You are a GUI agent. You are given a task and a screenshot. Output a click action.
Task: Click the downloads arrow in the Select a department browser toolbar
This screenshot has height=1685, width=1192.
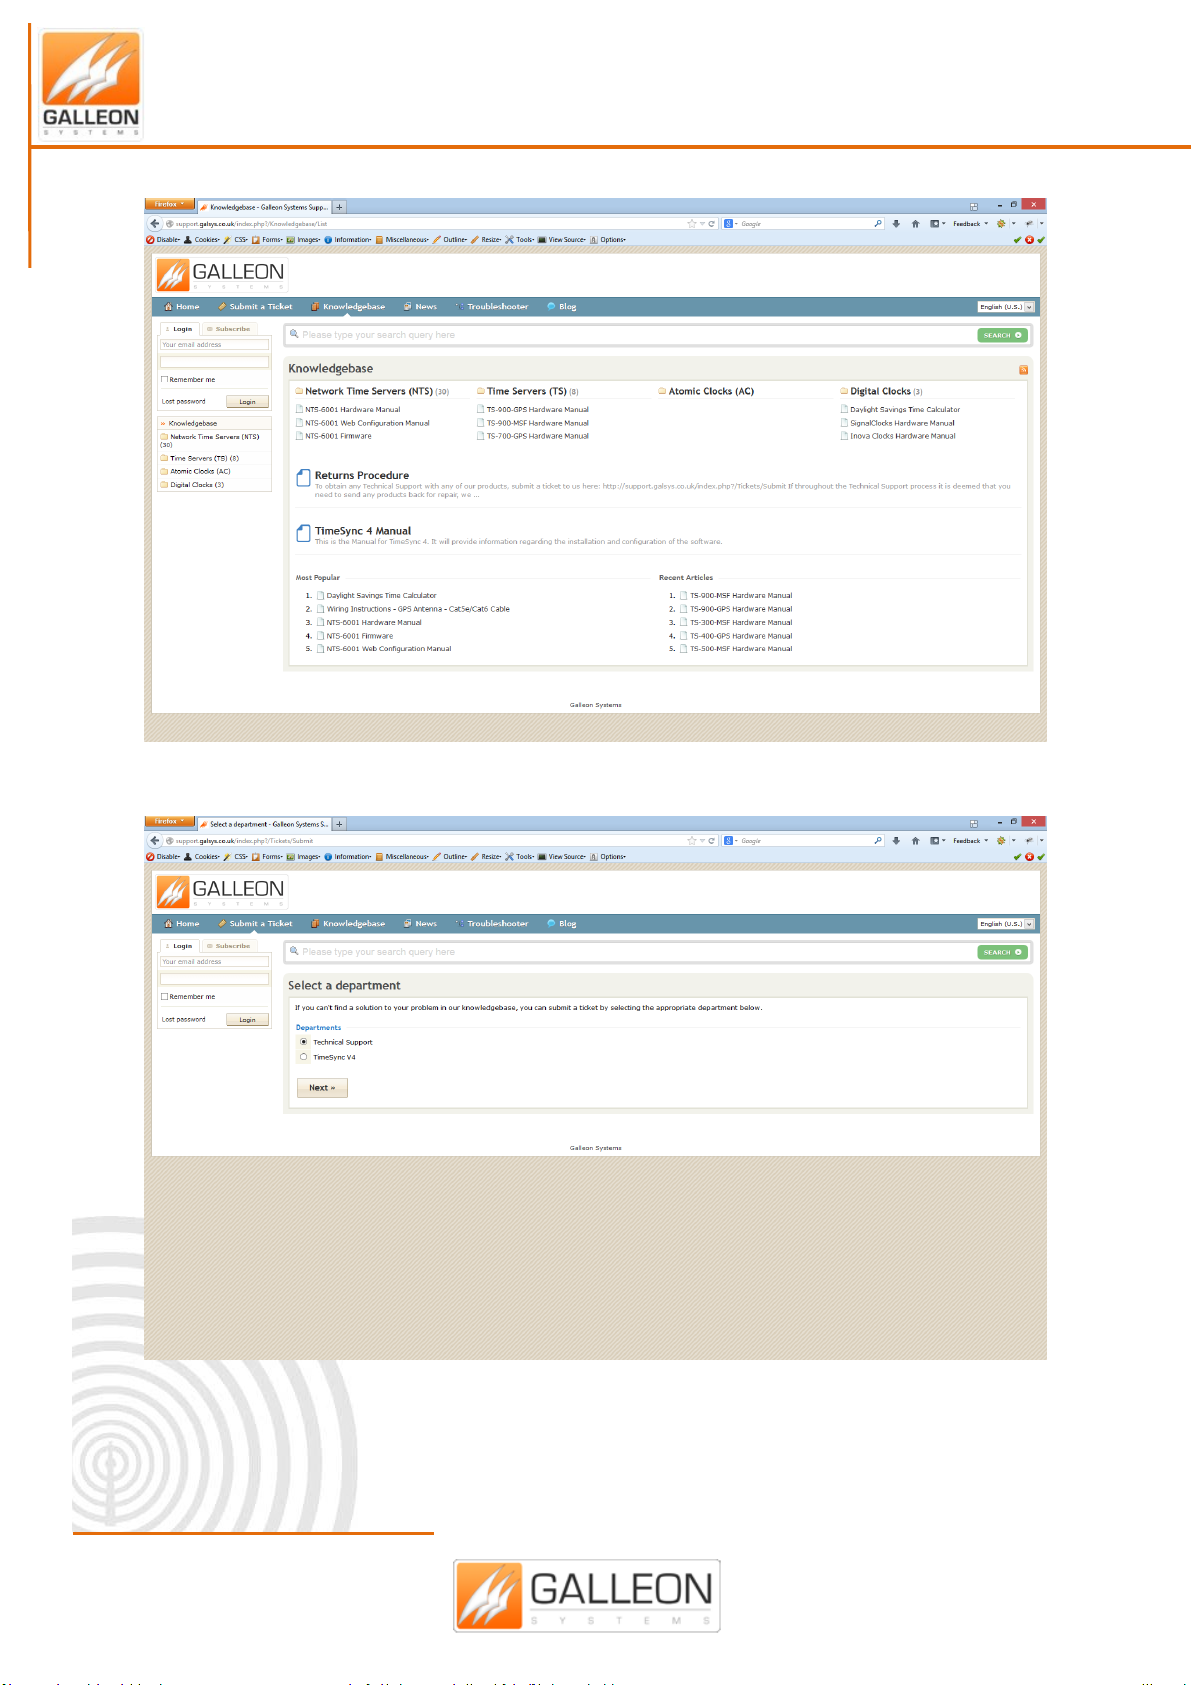point(896,841)
